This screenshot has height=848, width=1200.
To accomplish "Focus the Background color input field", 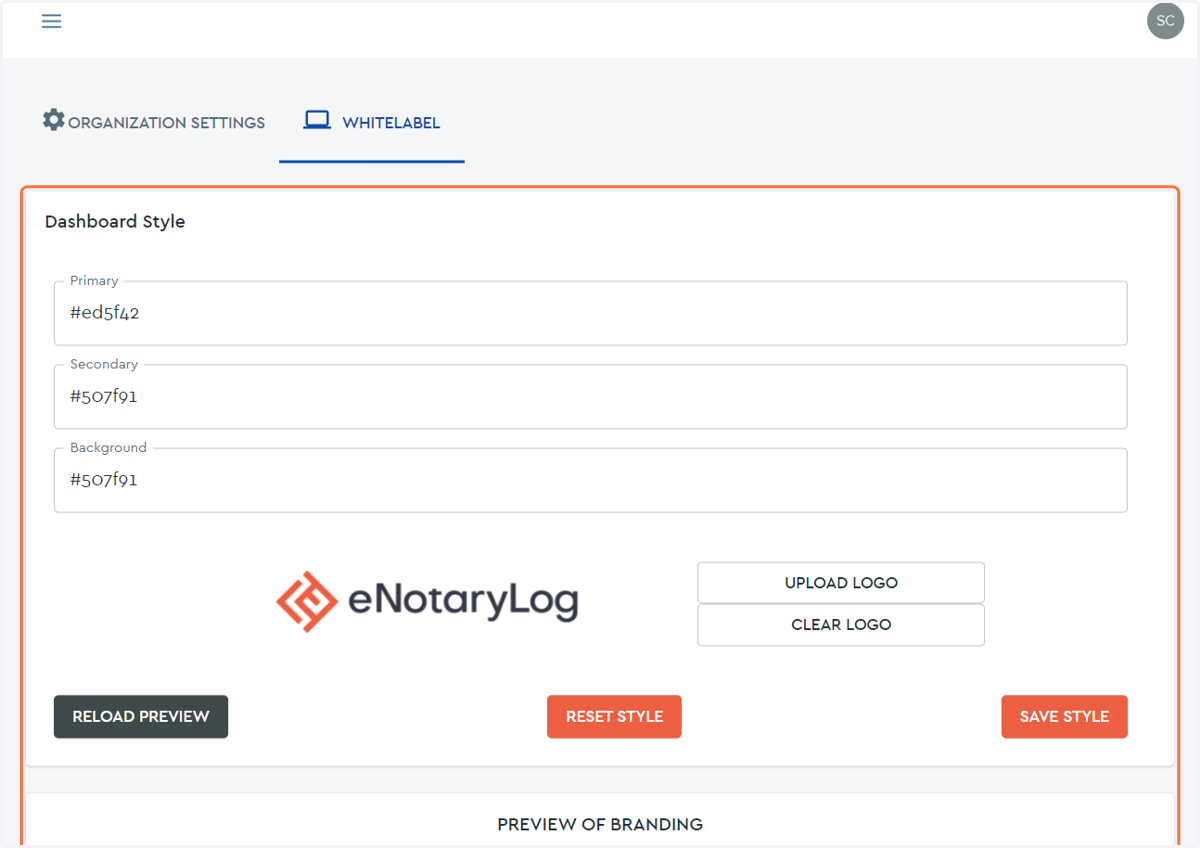I will pyautogui.click(x=590, y=480).
